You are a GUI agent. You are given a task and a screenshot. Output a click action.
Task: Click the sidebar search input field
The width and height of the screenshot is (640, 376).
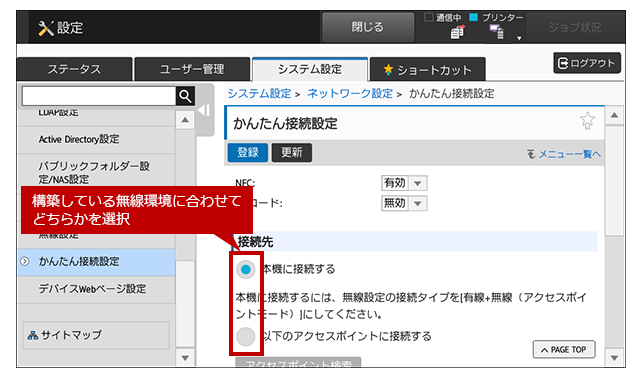[x=99, y=96]
